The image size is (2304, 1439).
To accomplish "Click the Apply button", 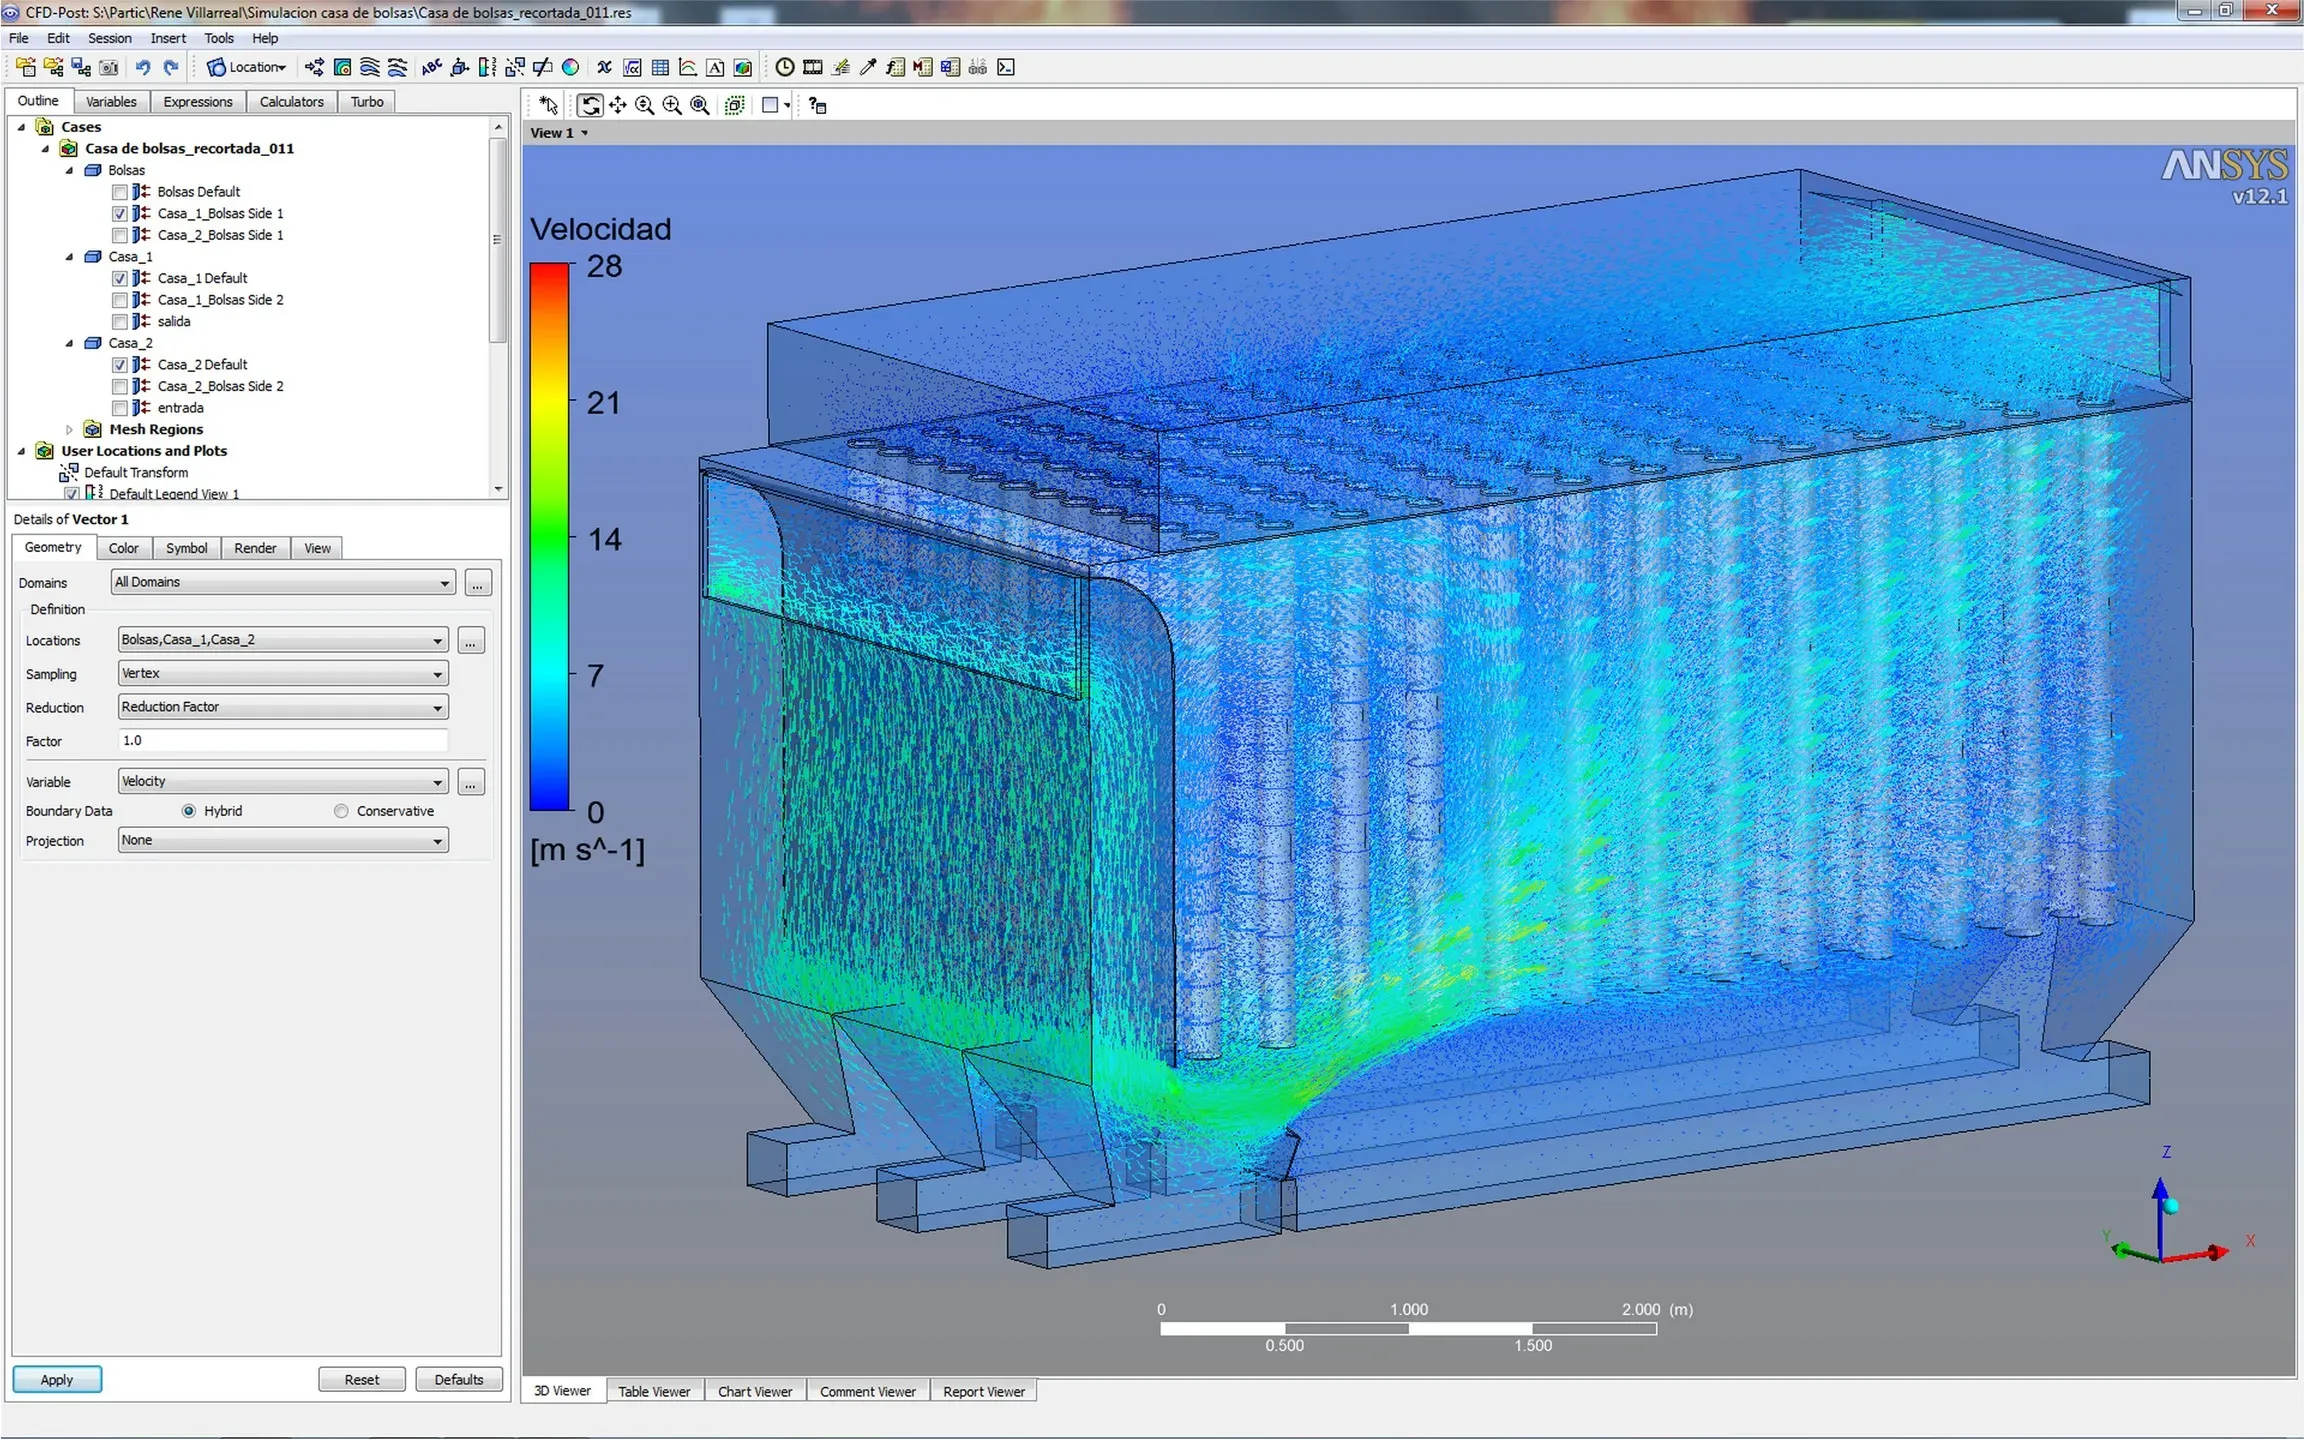I will point(57,1379).
